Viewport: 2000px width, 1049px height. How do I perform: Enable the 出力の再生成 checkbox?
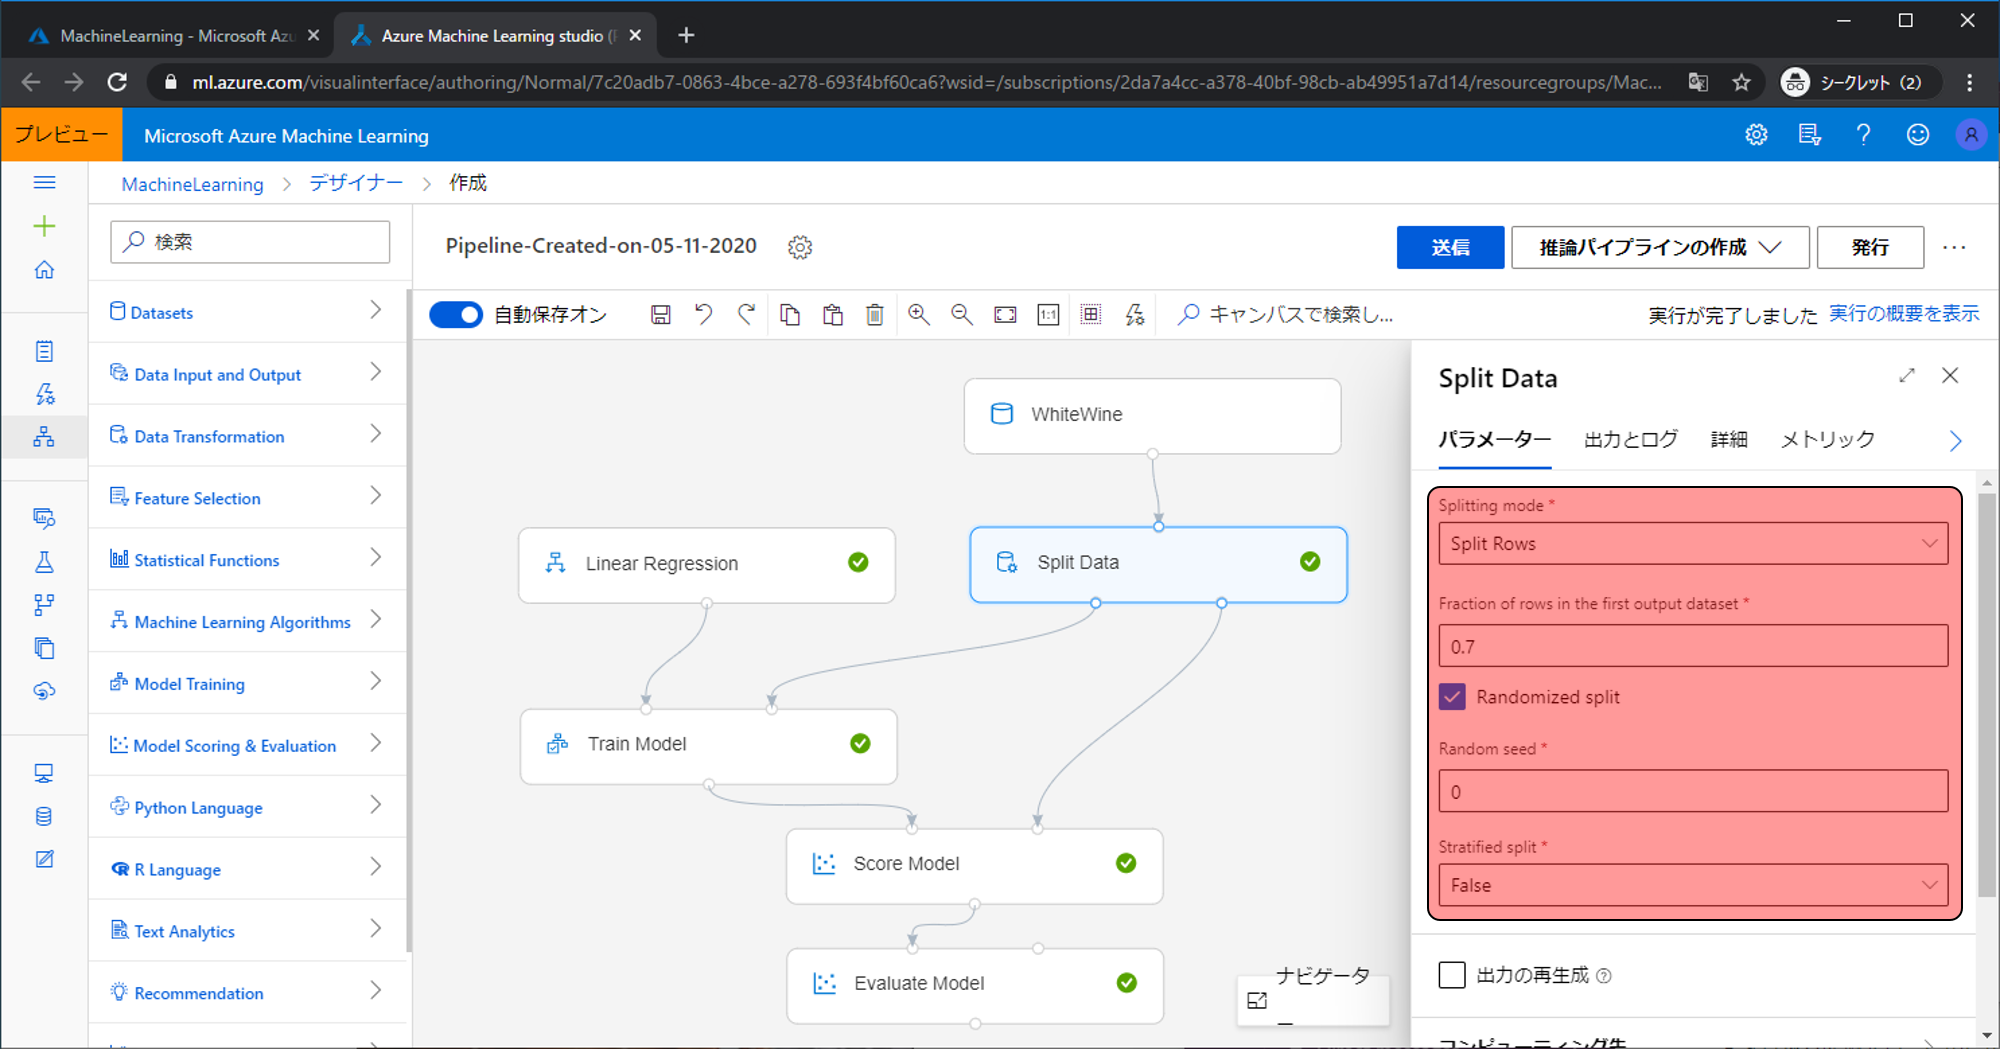[1452, 975]
